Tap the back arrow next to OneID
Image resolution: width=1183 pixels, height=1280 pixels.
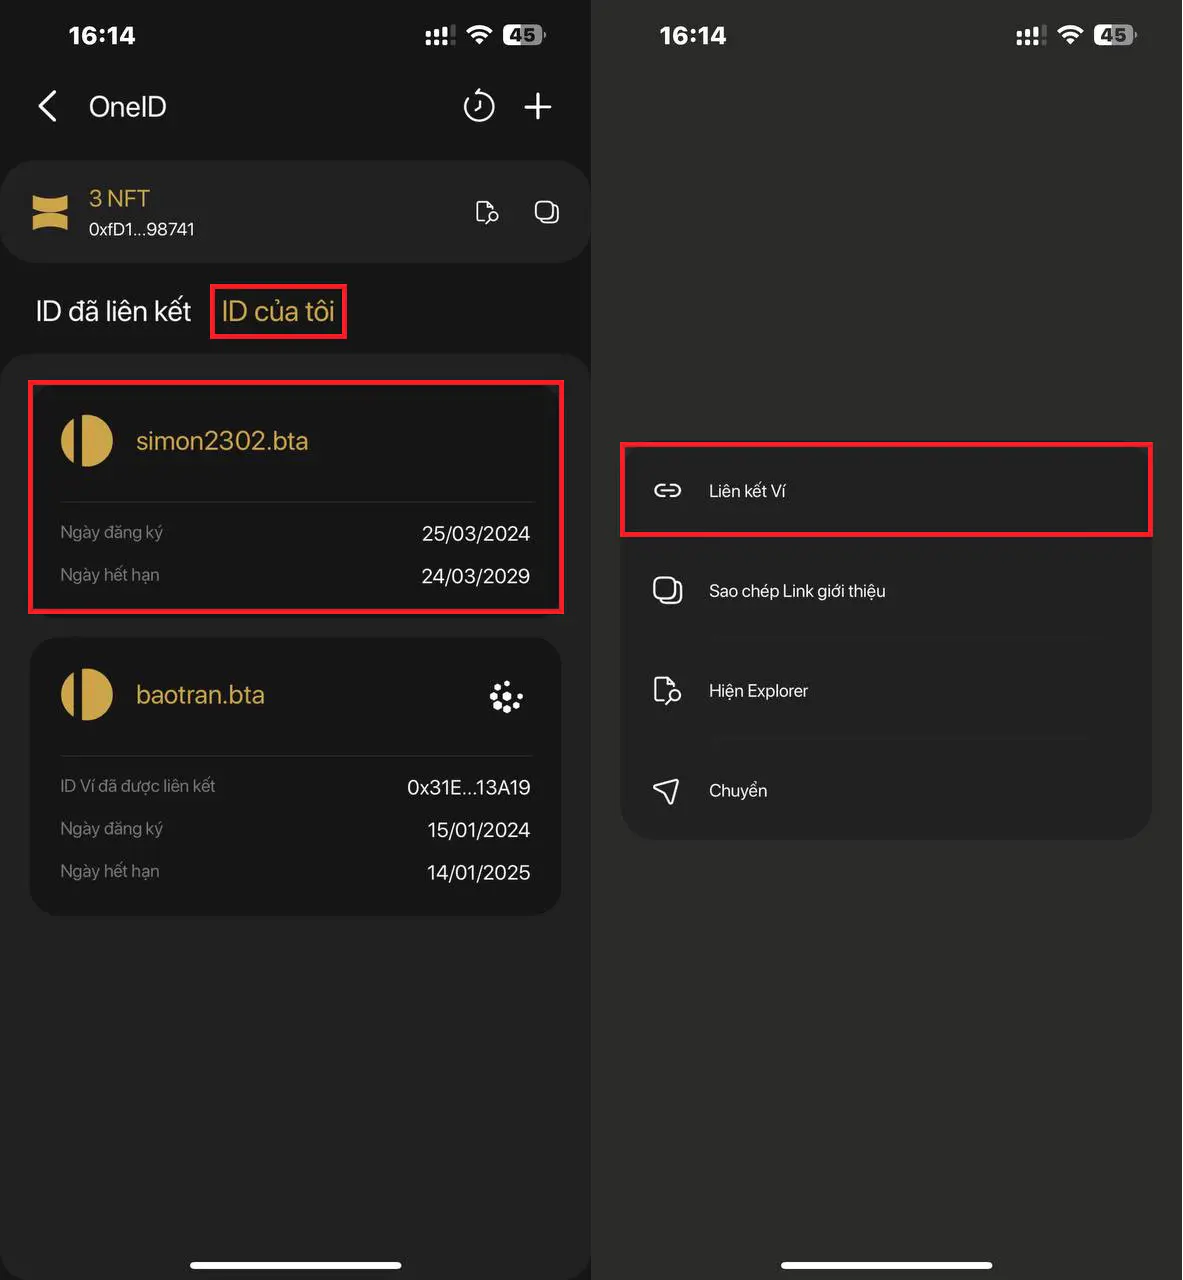pyautogui.click(x=47, y=106)
